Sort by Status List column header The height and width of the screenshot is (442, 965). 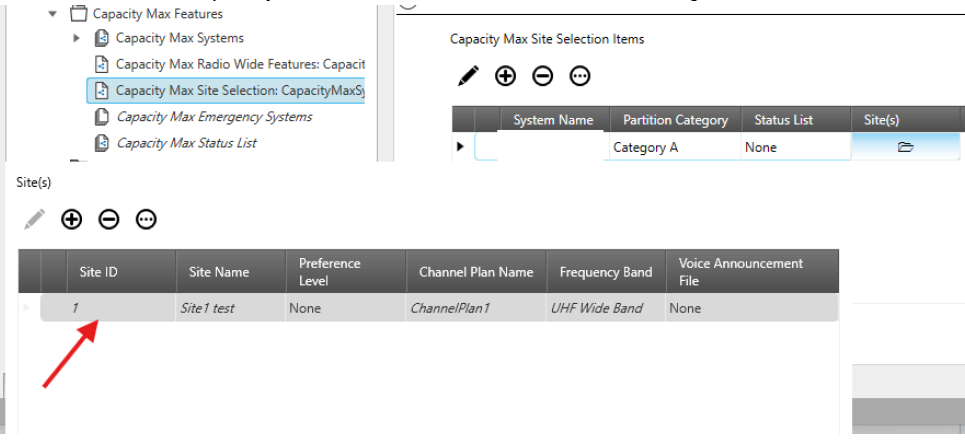coord(796,120)
